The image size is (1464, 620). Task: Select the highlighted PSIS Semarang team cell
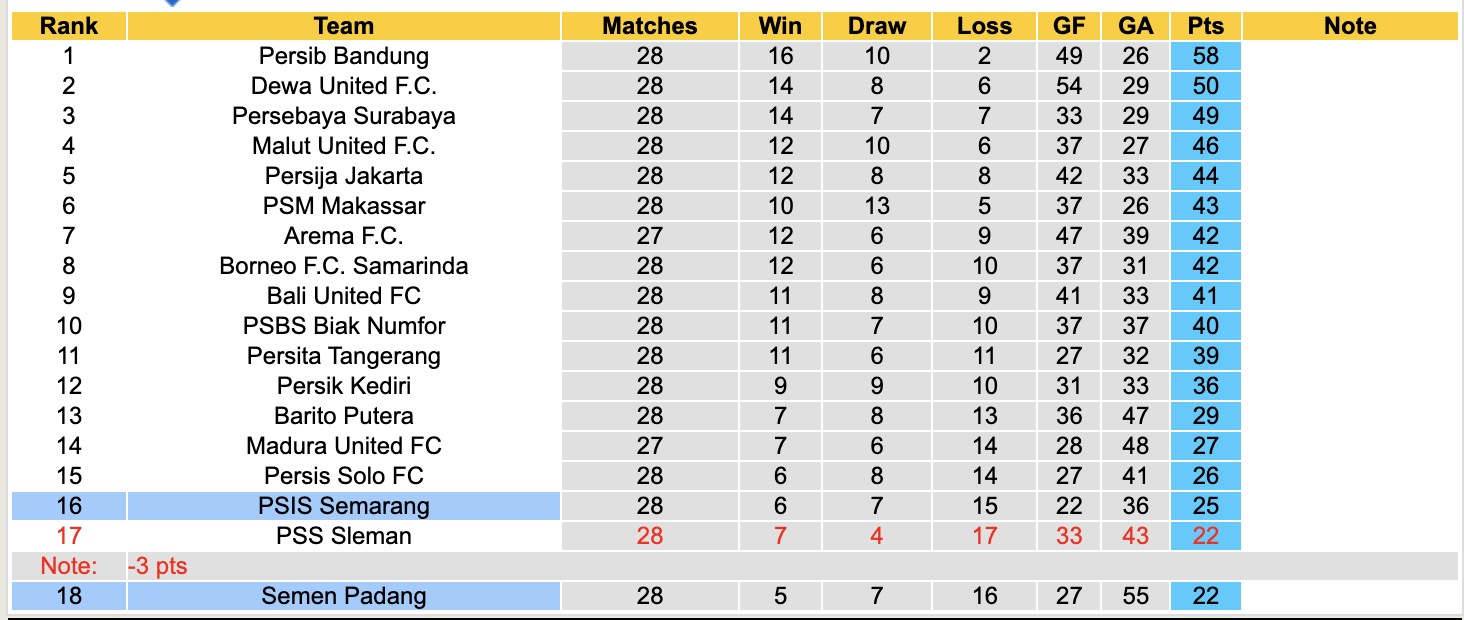tap(343, 506)
